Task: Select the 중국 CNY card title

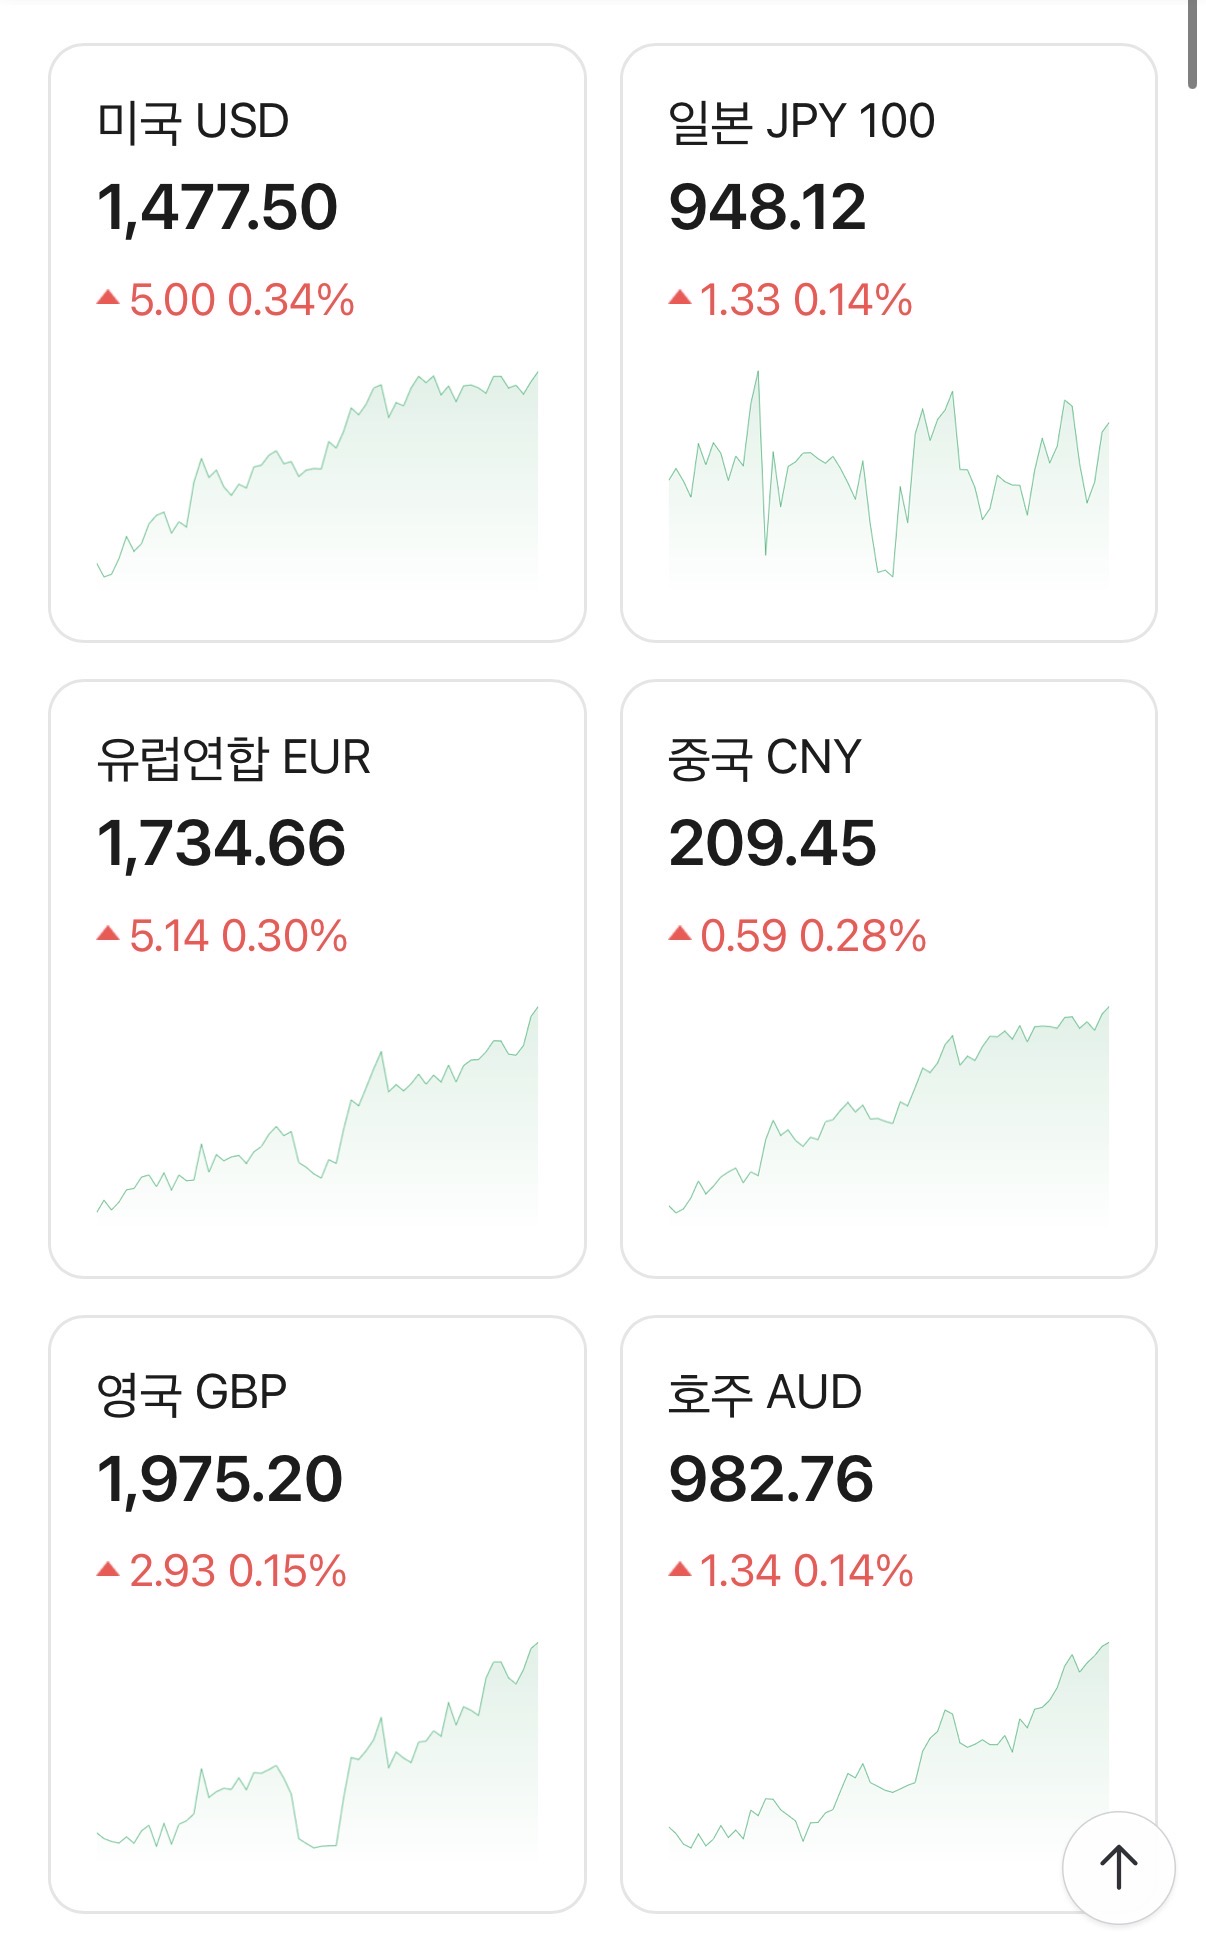Action: [764, 758]
